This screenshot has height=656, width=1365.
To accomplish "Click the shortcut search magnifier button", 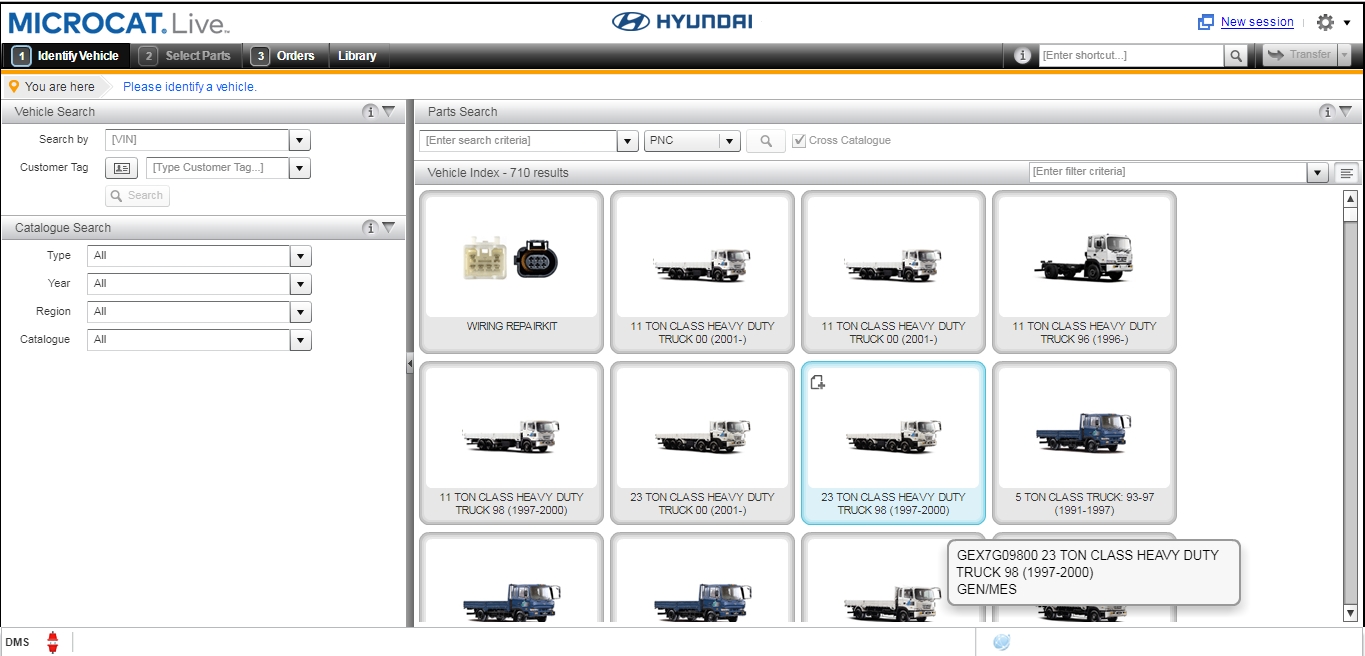I will point(1236,56).
